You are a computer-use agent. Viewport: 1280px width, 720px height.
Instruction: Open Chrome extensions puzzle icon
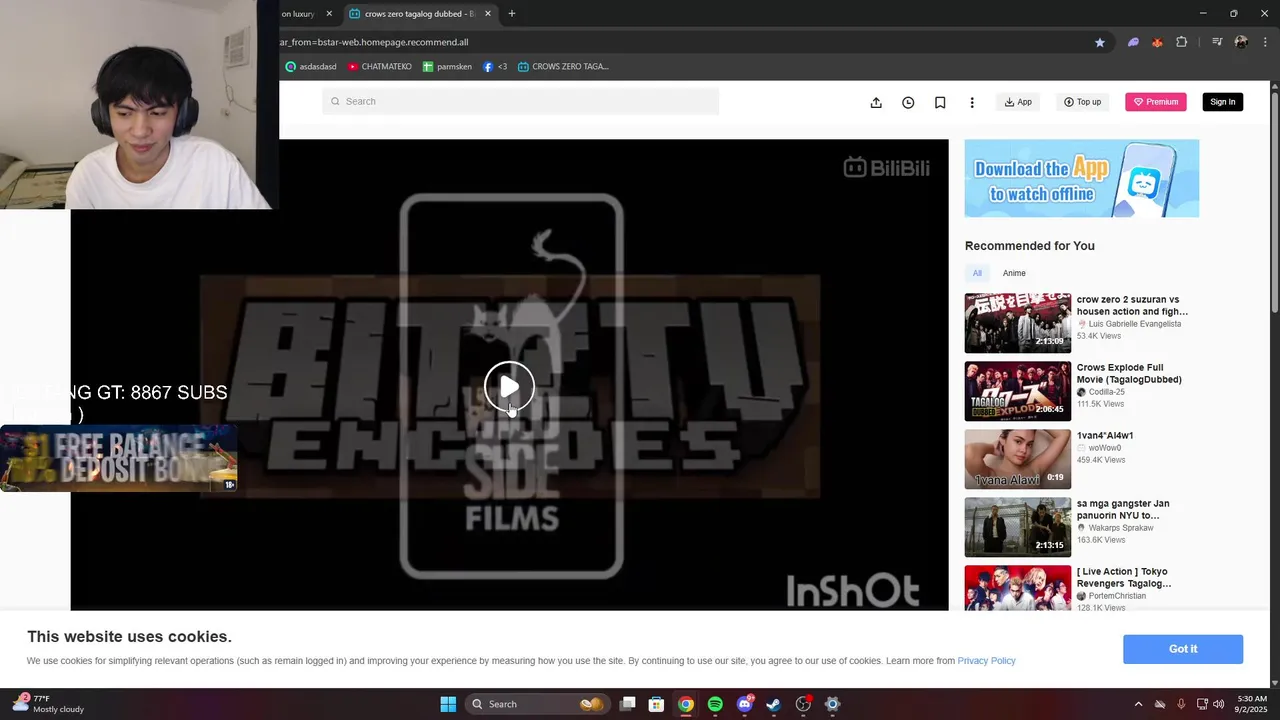coord(1182,42)
